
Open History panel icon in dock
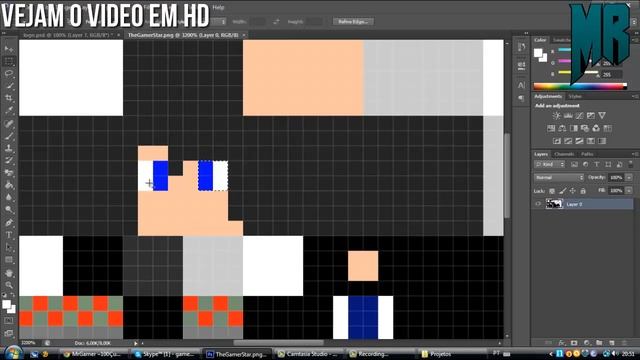[521, 47]
